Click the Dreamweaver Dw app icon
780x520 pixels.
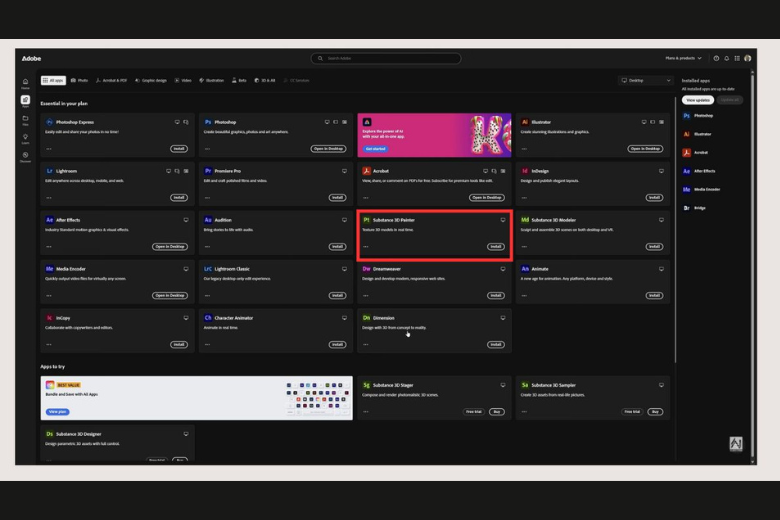pyautogui.click(x=367, y=269)
